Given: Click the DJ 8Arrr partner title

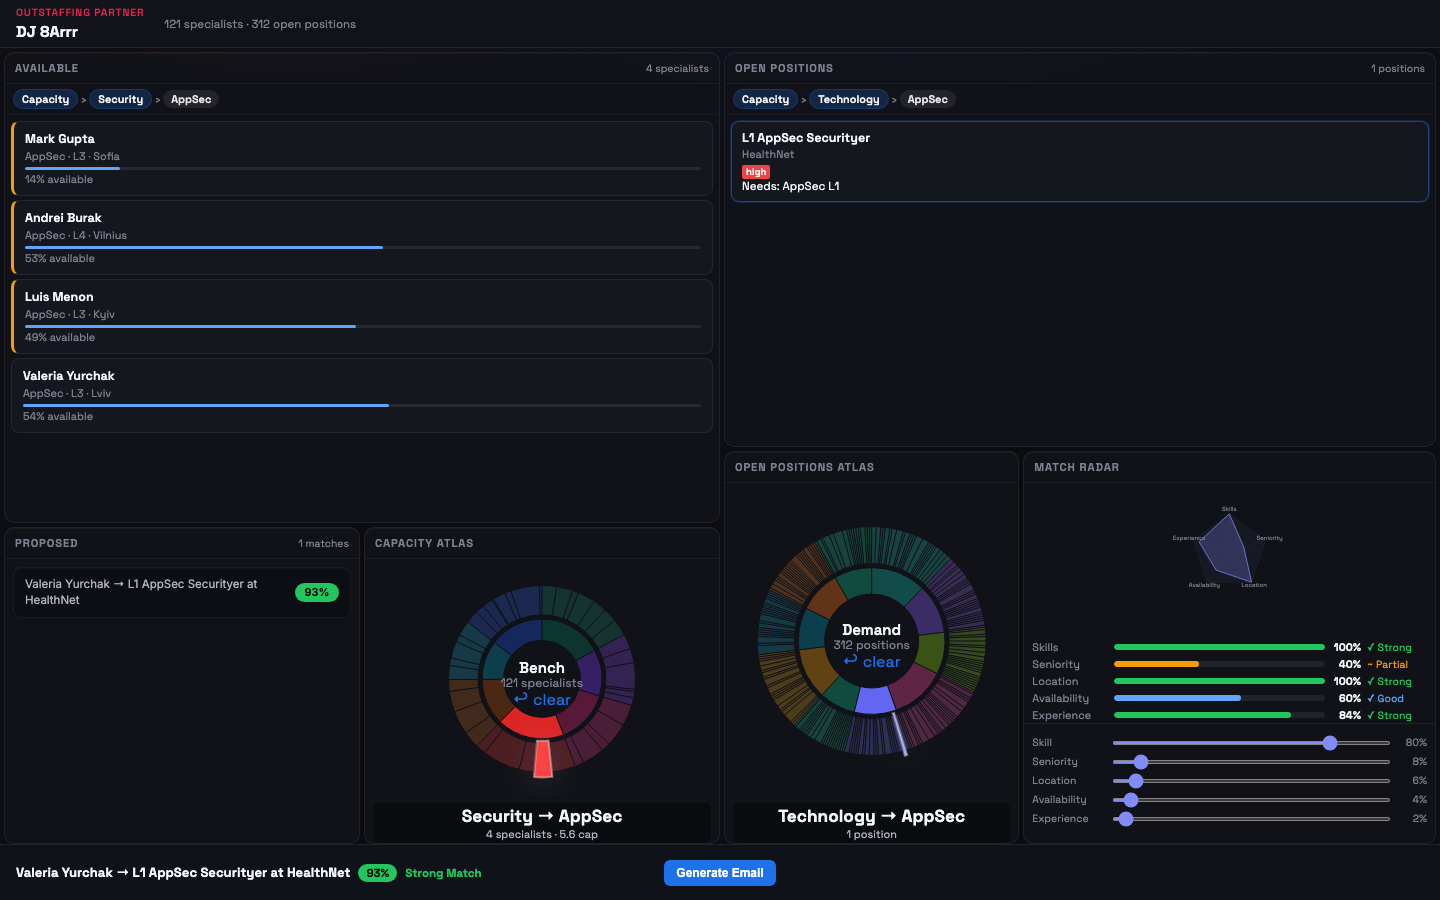Looking at the screenshot, I should (x=47, y=32).
